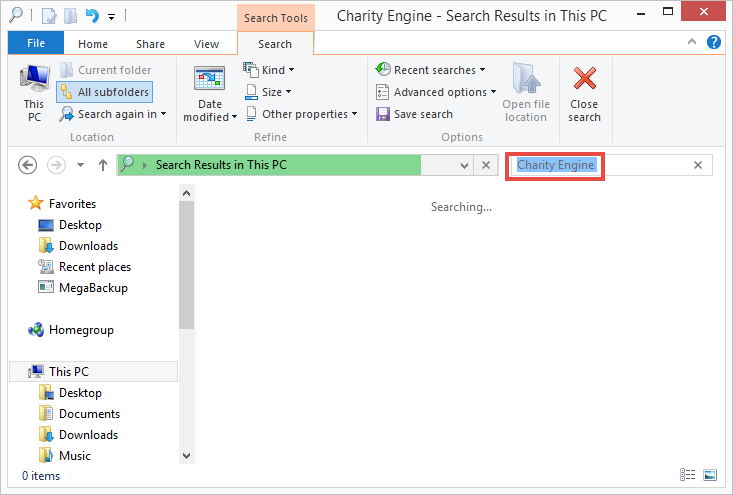This screenshot has height=495, width=733.
Task: Switch to the Share ribbon tab
Action: coord(150,44)
